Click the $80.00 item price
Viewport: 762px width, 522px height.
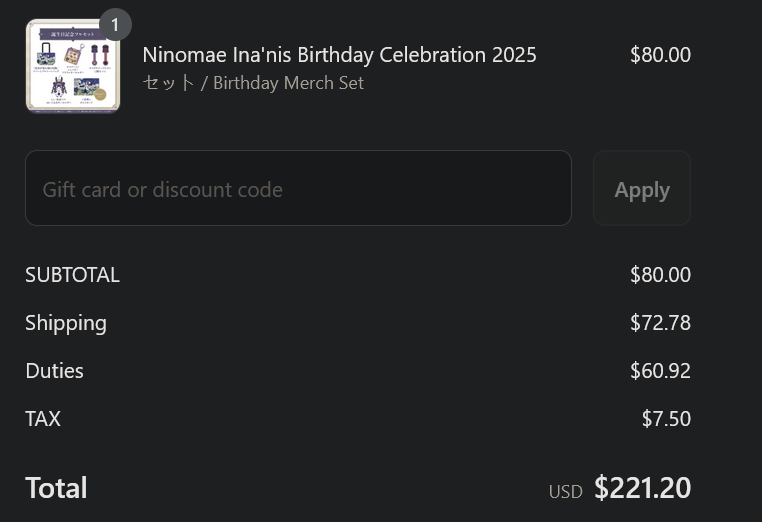[660, 54]
